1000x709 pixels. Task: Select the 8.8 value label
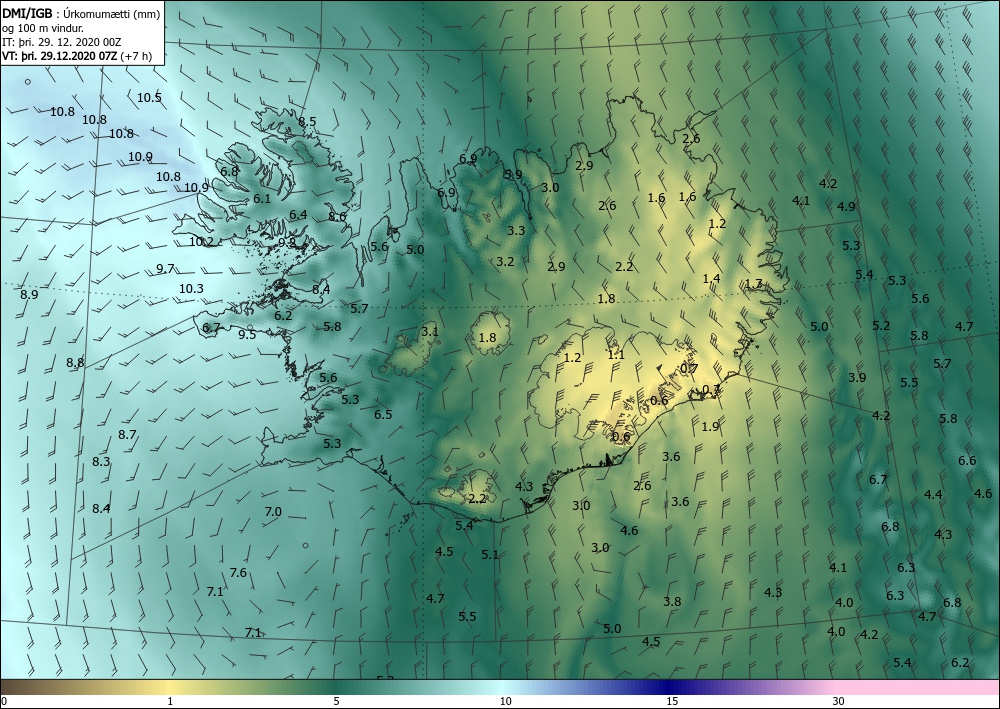point(75,363)
